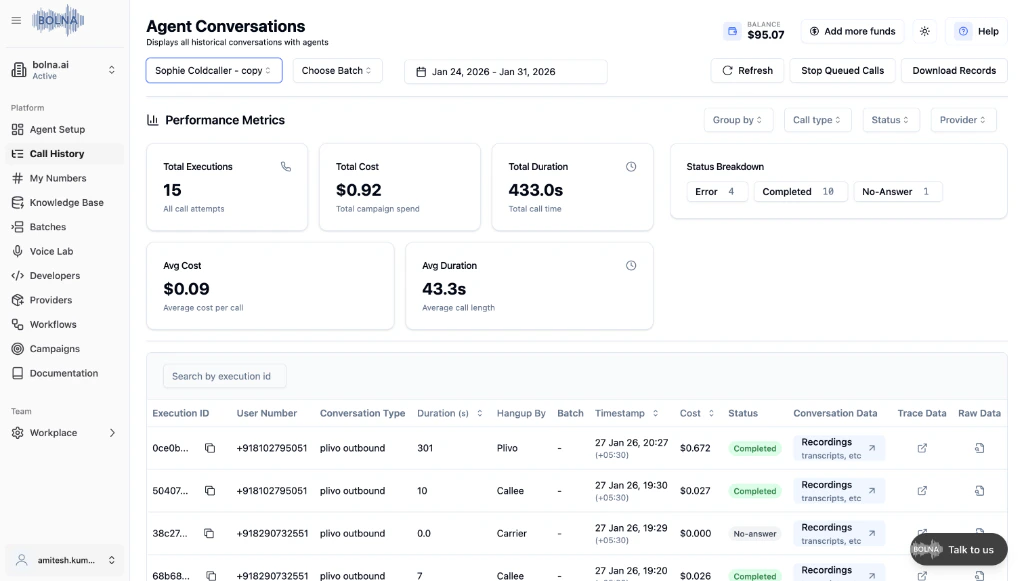Filter by the Error status chip
The image size is (1024, 581).
[x=716, y=191]
